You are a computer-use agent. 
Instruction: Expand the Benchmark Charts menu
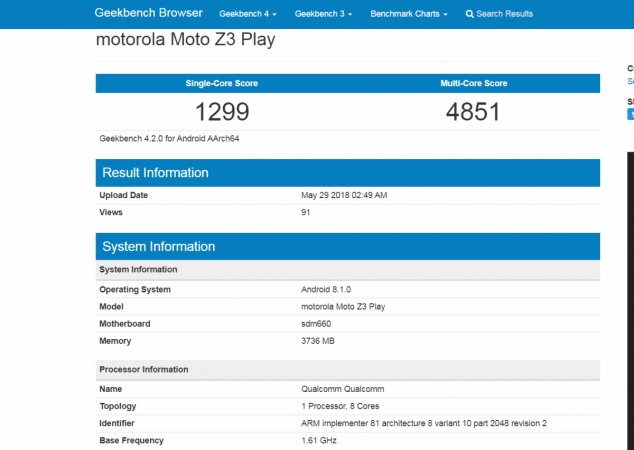pyautogui.click(x=409, y=14)
